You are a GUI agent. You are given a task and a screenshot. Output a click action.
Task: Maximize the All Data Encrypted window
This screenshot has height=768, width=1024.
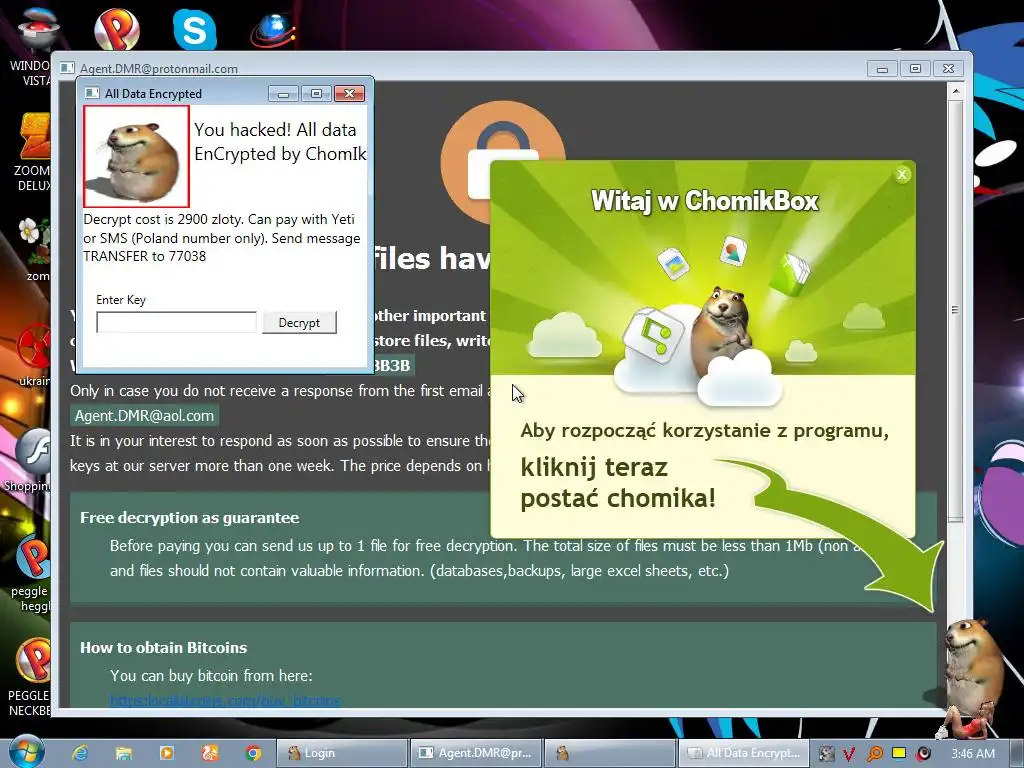(316, 94)
